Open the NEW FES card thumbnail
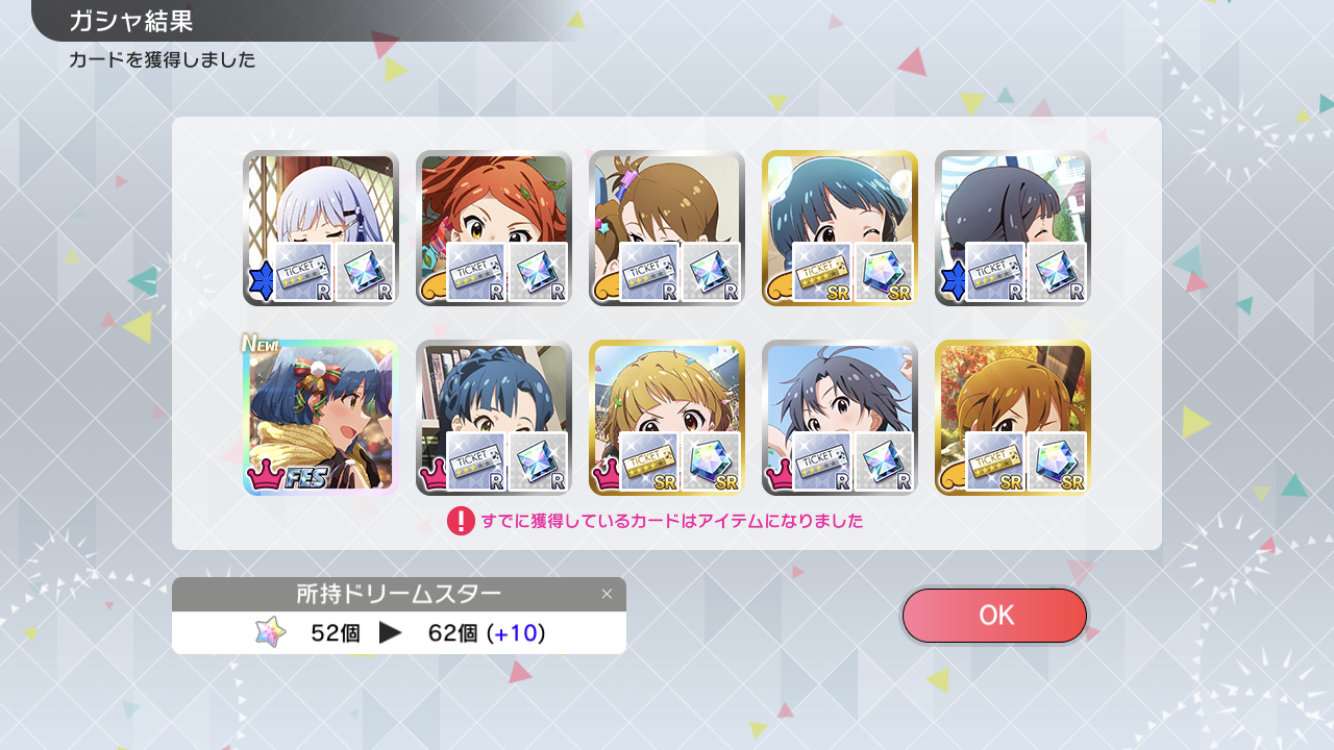The width and height of the screenshot is (1334, 750). click(321, 417)
